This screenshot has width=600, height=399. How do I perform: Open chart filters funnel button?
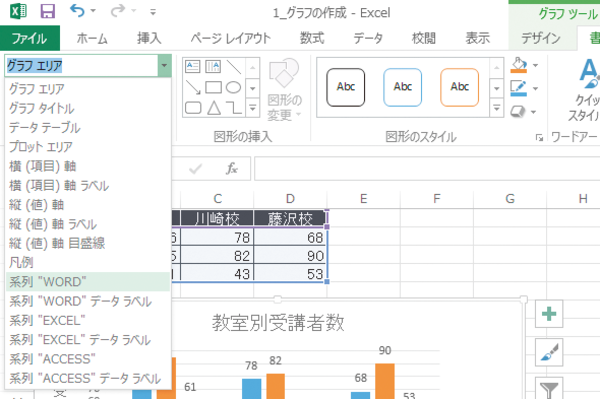point(549,388)
